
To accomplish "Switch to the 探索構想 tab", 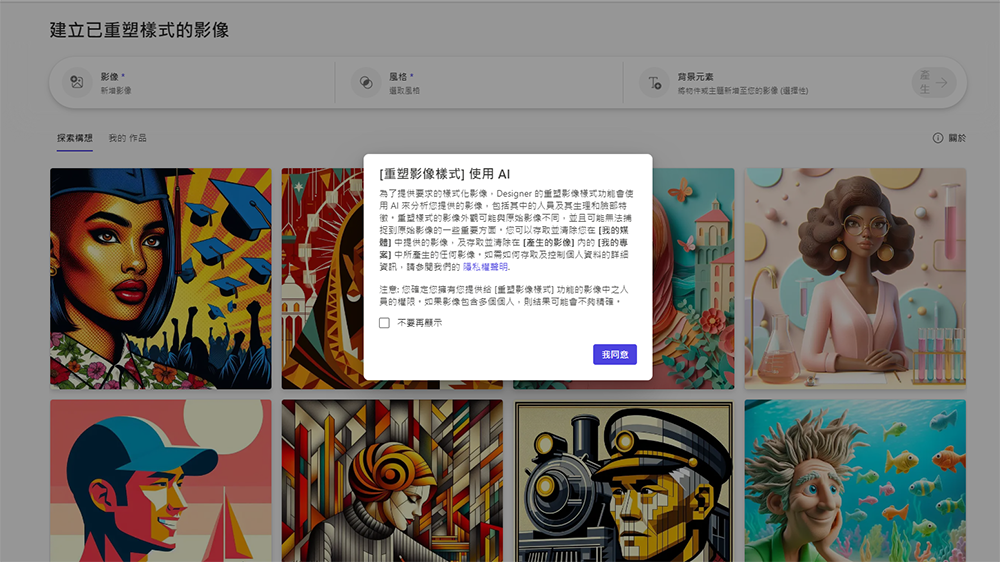I will click(x=75, y=138).
